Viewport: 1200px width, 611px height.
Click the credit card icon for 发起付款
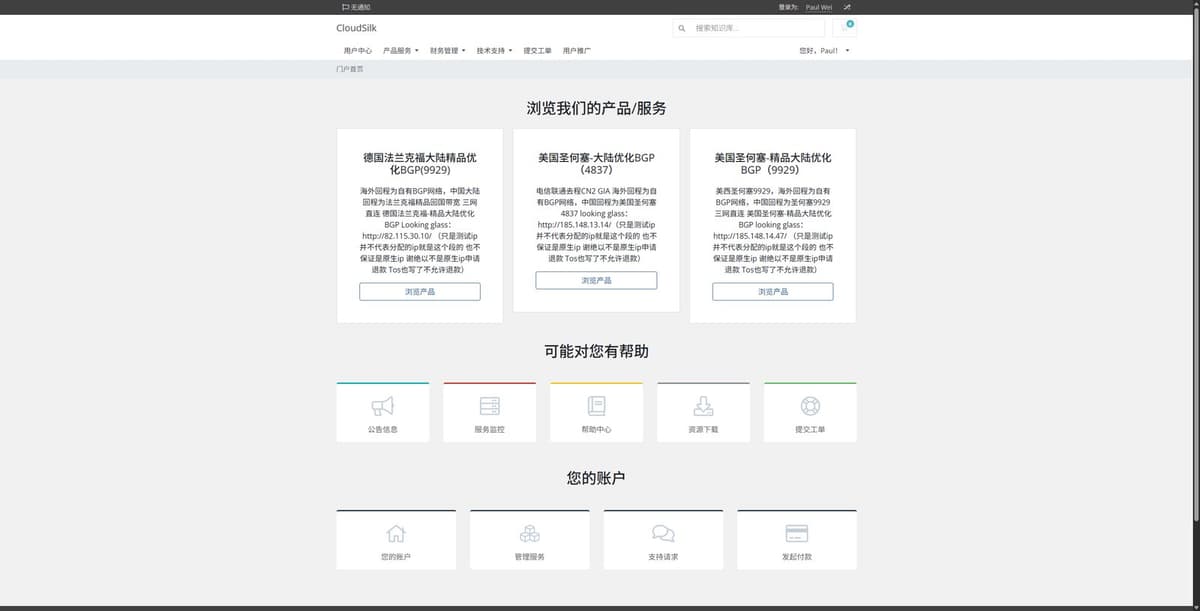(797, 534)
